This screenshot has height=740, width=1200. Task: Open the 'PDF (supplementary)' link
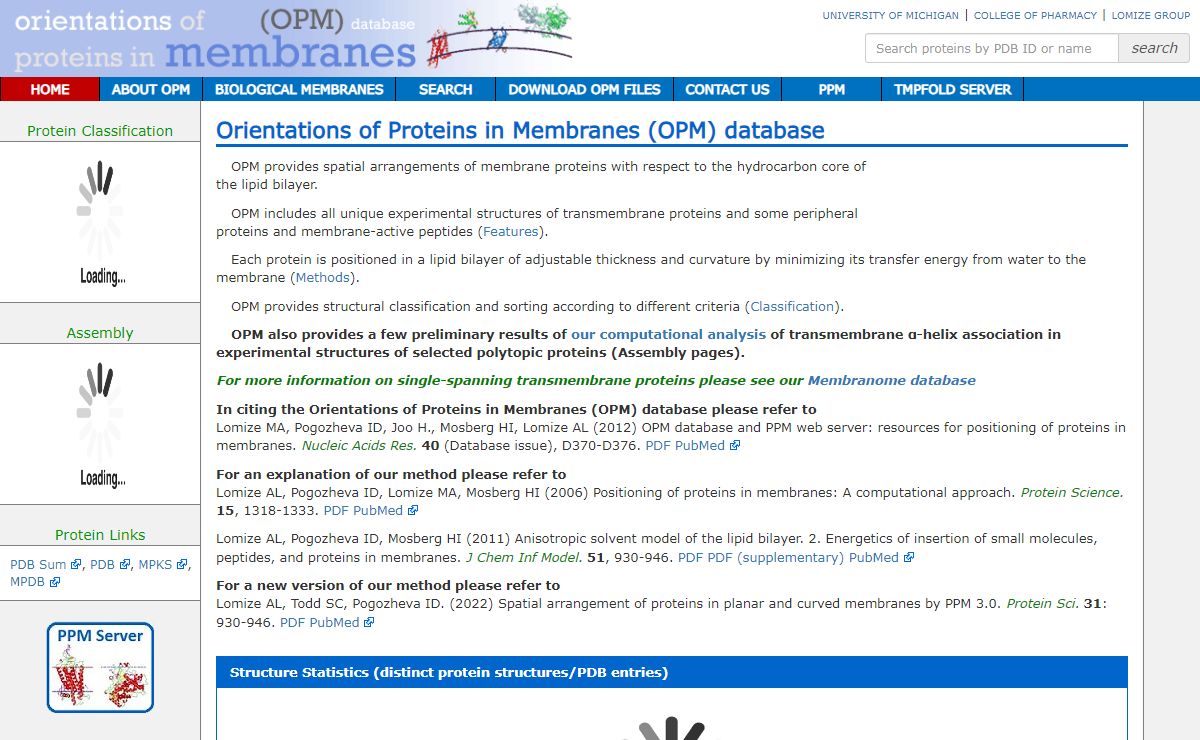(776, 557)
